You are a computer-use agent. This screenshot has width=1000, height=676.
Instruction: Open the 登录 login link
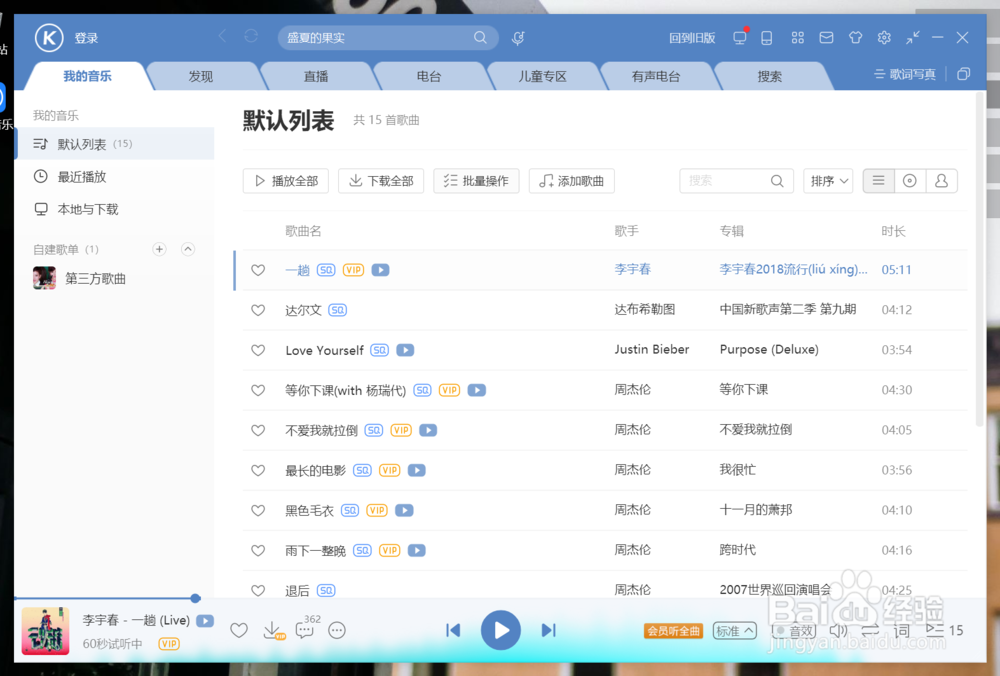point(86,38)
